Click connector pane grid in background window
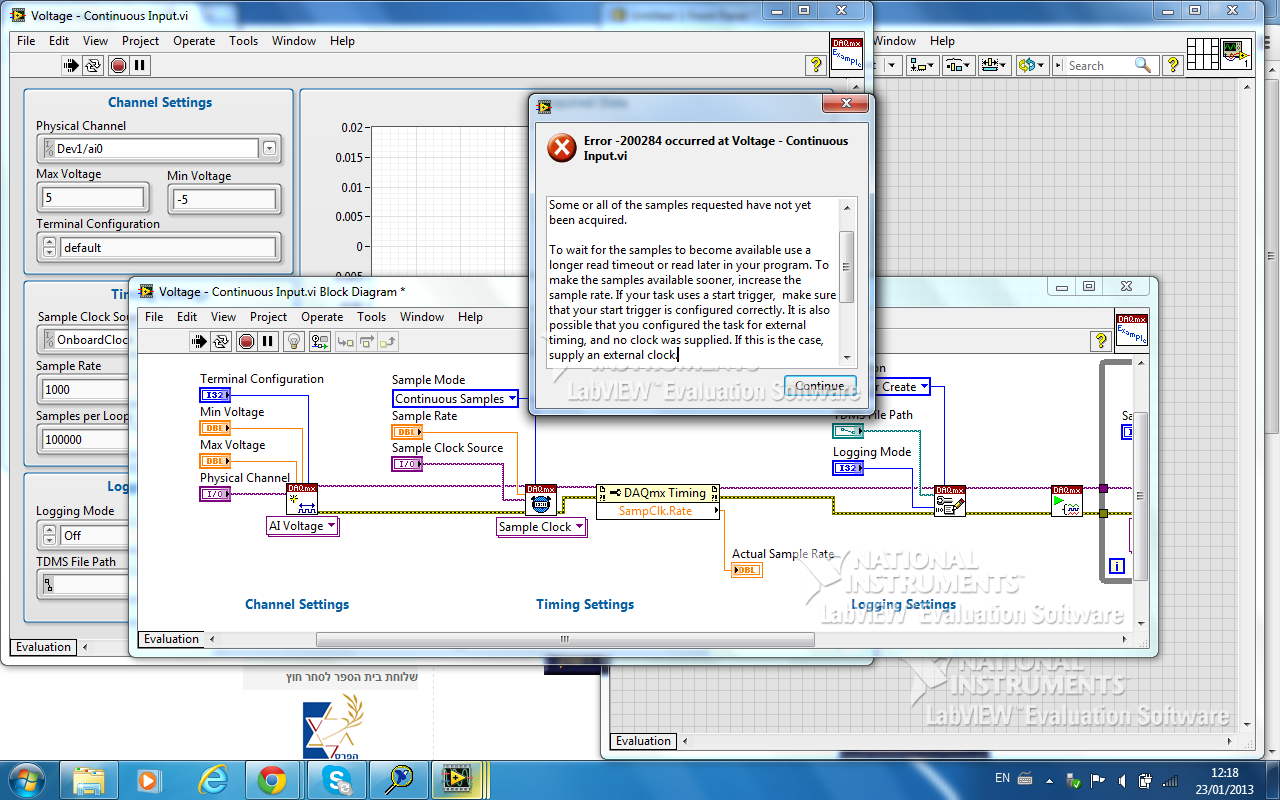This screenshot has width=1280, height=800. pos(1203,54)
